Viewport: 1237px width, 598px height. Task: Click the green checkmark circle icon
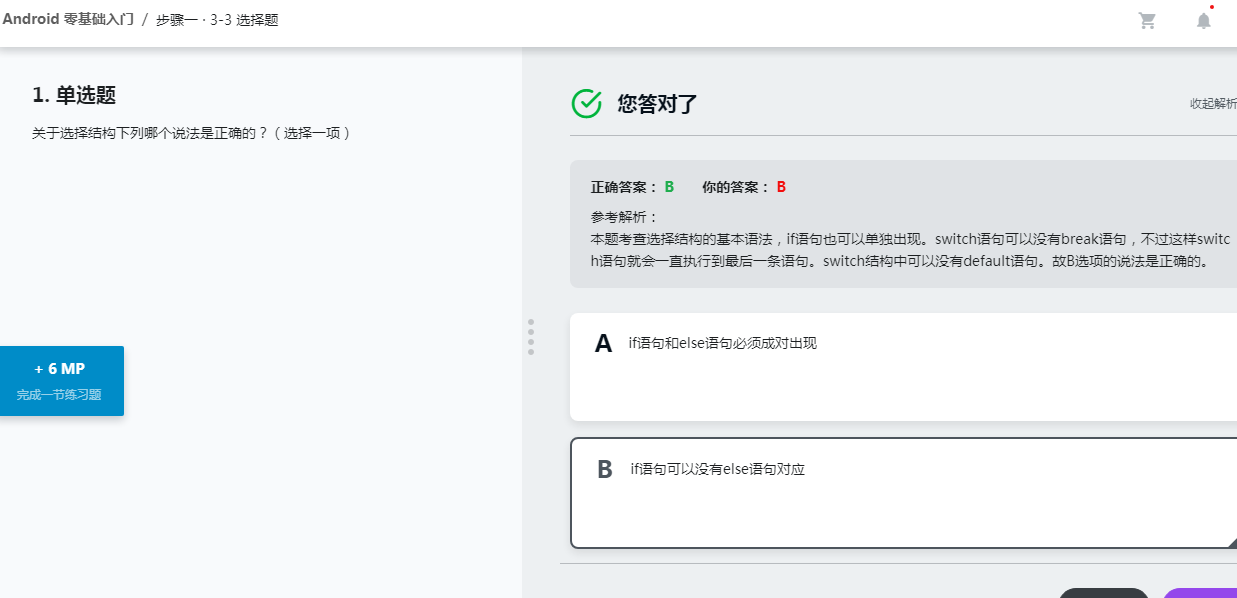(587, 102)
